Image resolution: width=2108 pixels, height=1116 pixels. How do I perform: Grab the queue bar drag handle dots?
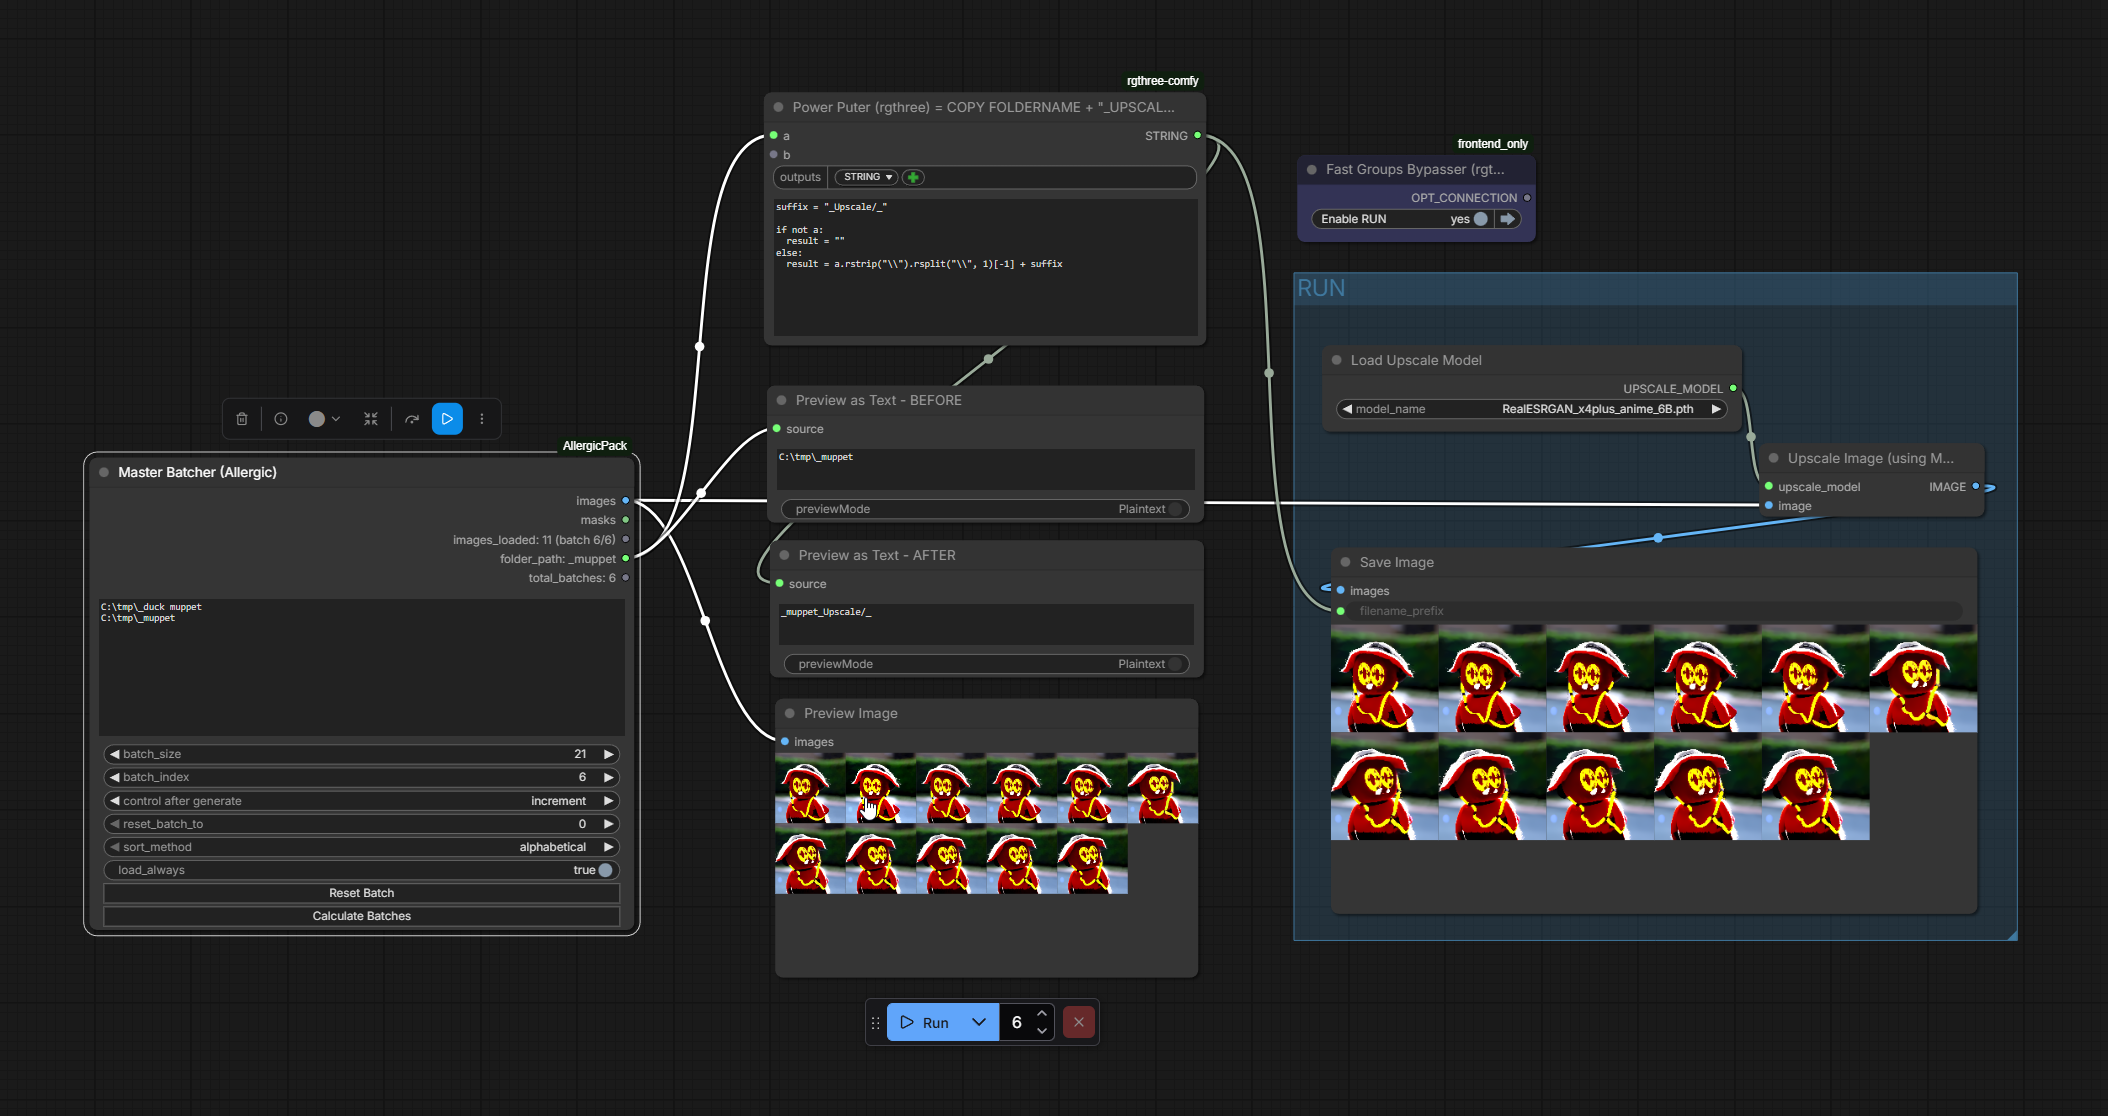(x=875, y=1022)
